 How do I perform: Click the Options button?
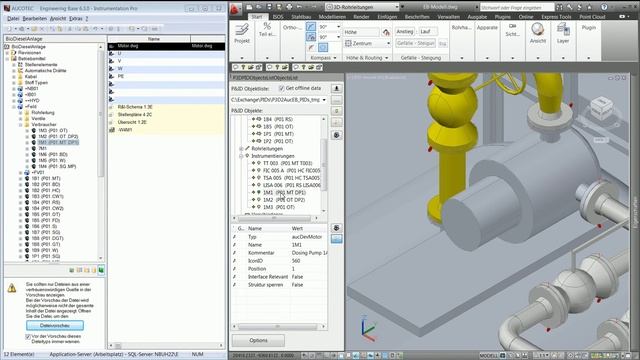[x=258, y=340]
